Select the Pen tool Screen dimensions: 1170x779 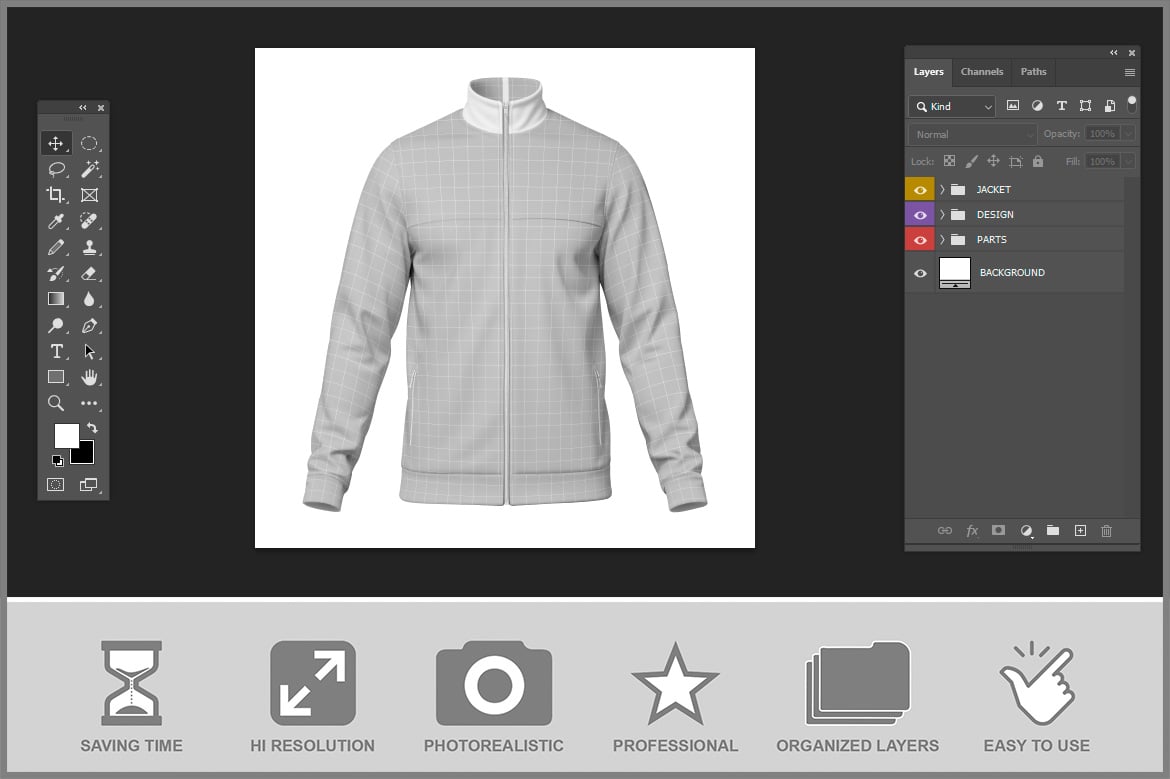tap(90, 325)
